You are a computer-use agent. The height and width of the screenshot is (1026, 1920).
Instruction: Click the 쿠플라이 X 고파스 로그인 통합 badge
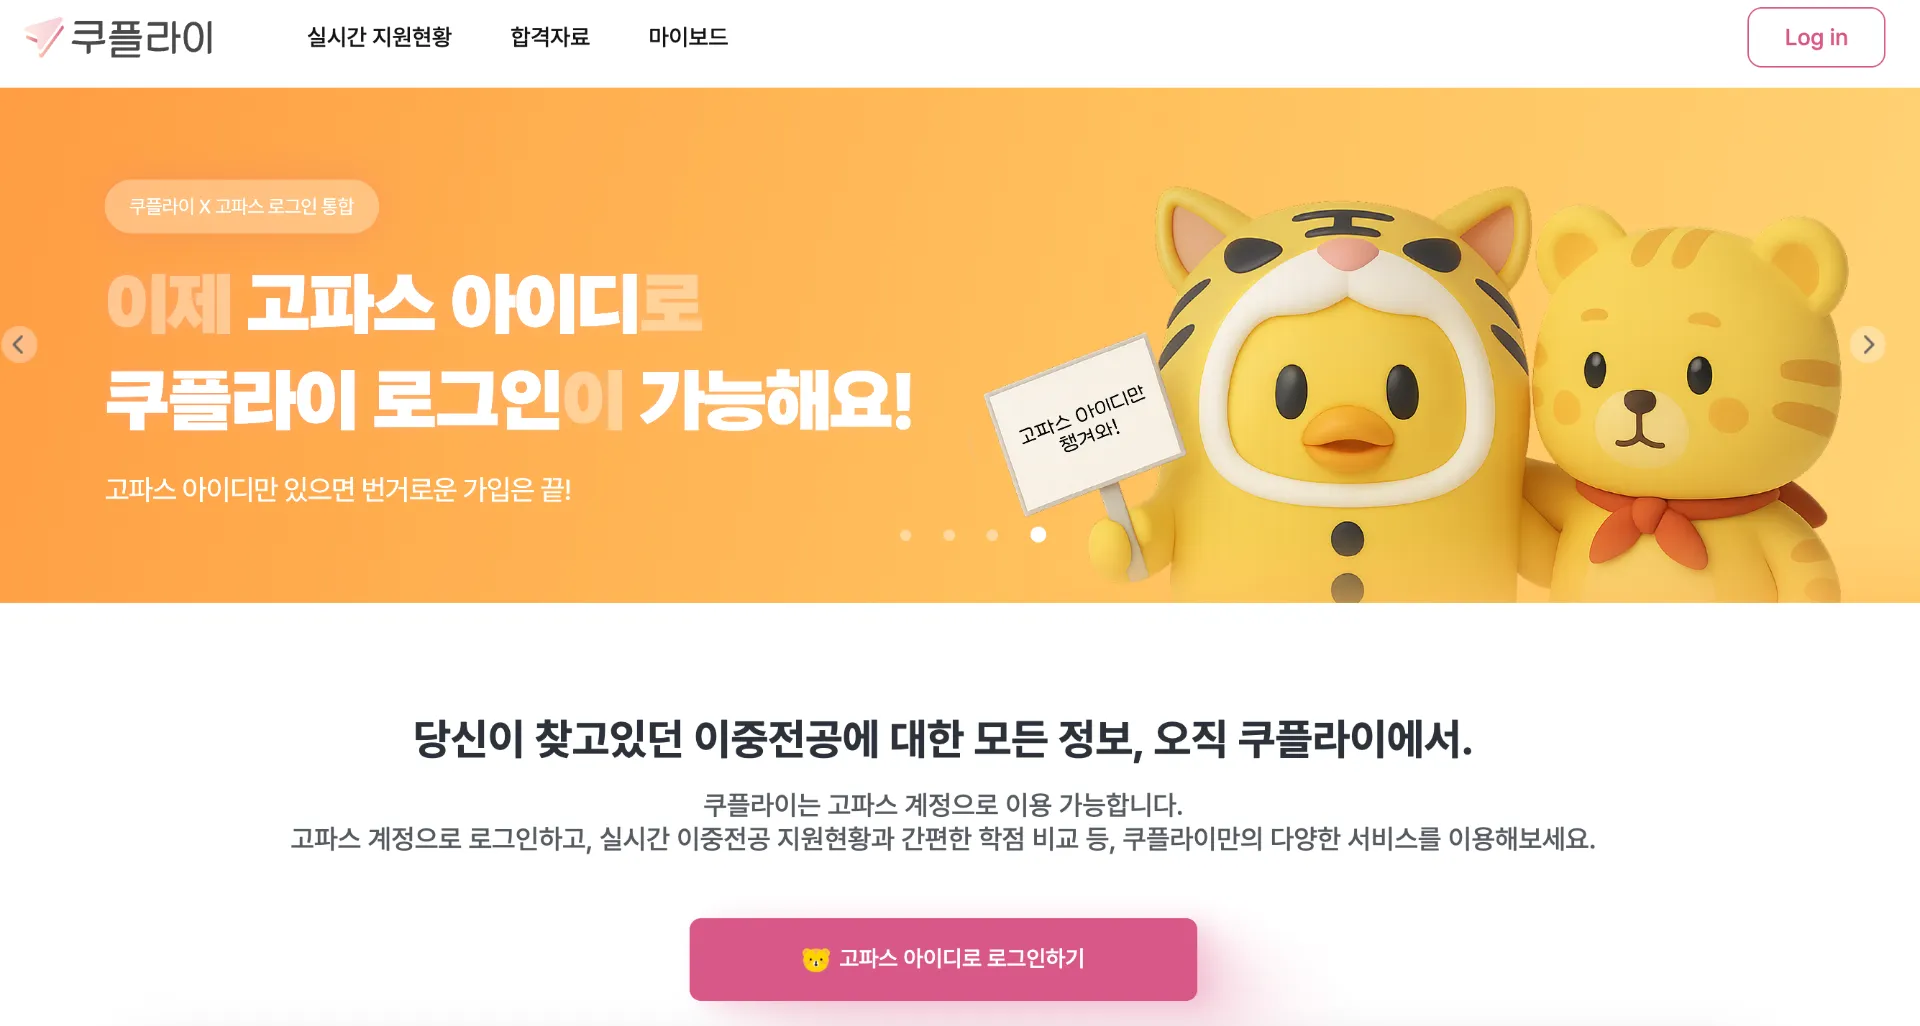click(241, 206)
